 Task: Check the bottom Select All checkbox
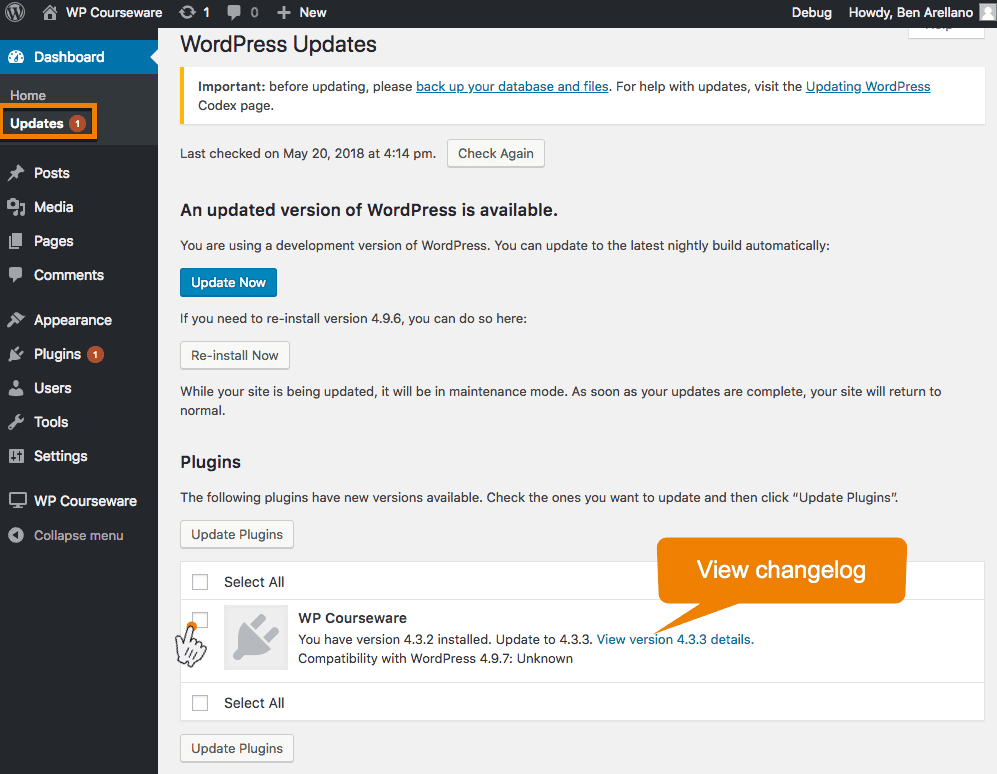(x=200, y=703)
